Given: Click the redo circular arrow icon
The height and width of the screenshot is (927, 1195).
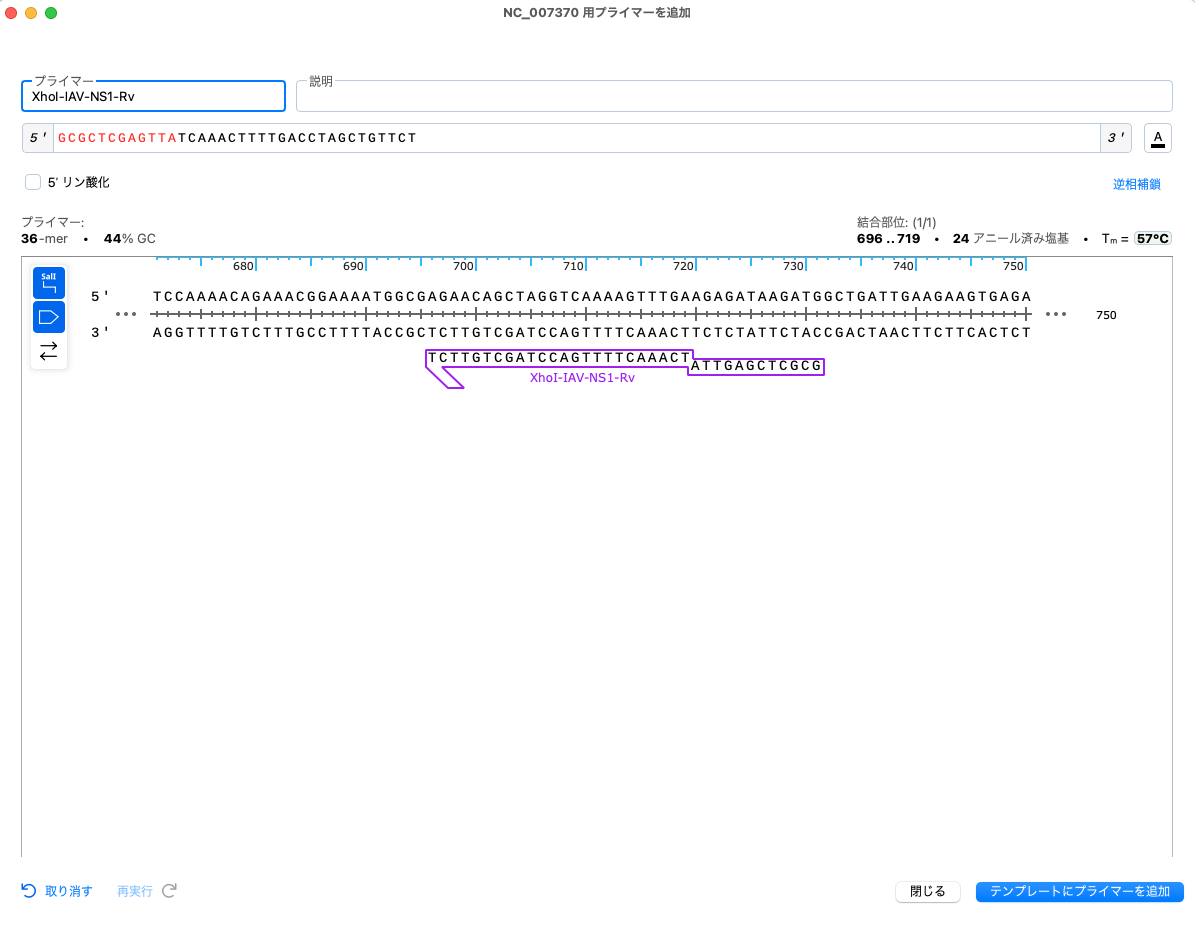Looking at the screenshot, I should pos(168,891).
